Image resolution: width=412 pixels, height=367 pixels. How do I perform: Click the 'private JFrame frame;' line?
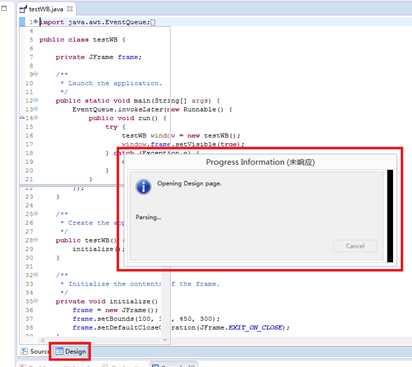tap(99, 57)
